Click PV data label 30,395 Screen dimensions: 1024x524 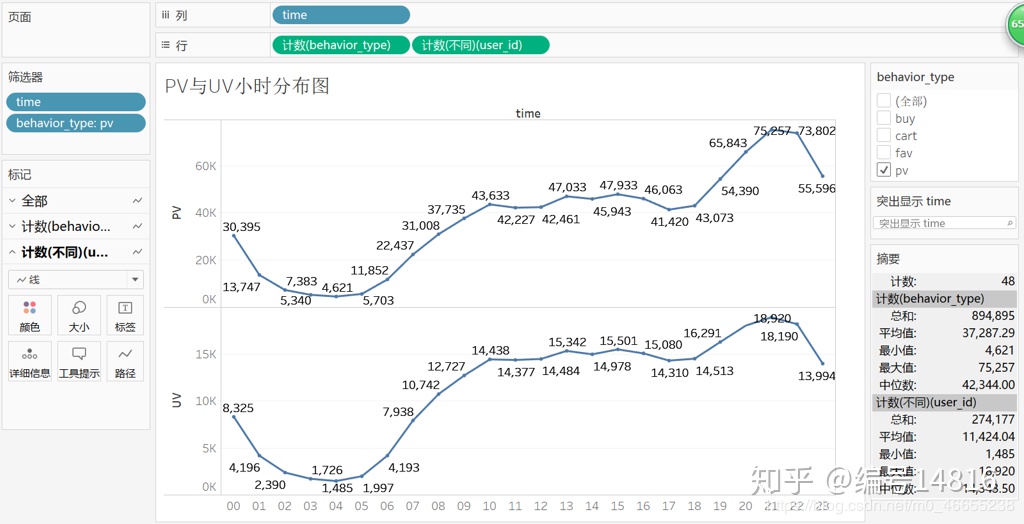[x=244, y=227]
